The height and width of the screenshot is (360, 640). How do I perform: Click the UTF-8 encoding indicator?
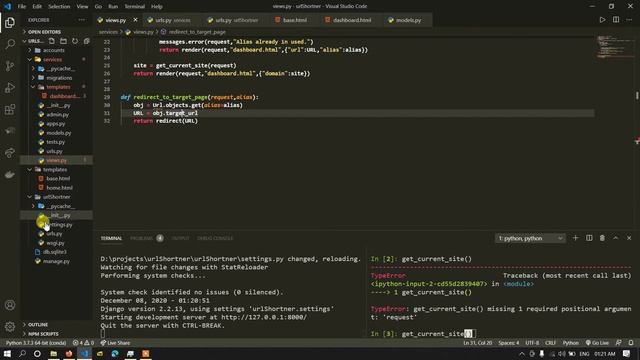point(532,343)
